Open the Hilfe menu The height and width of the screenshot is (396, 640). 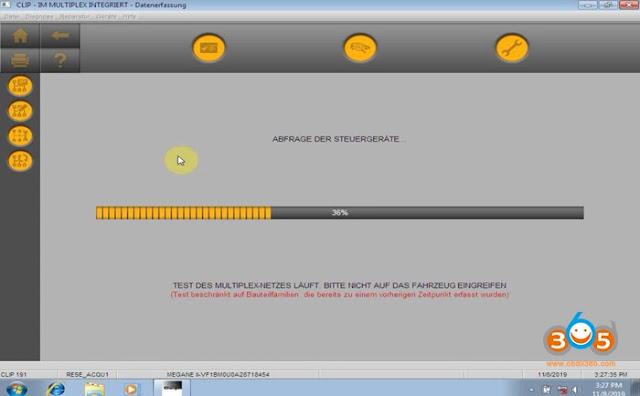pyautogui.click(x=129, y=17)
